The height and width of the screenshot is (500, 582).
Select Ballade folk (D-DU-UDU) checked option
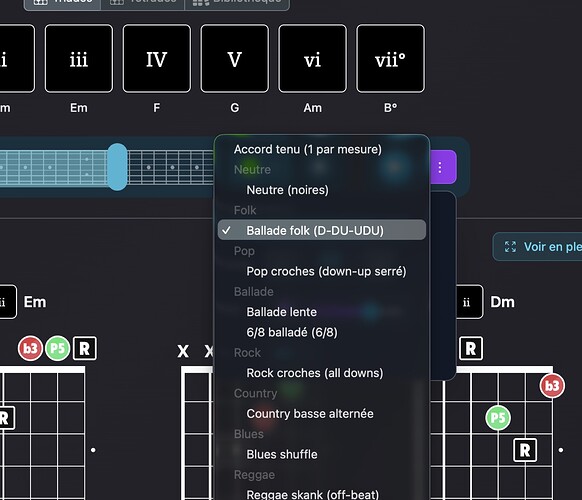coord(321,230)
